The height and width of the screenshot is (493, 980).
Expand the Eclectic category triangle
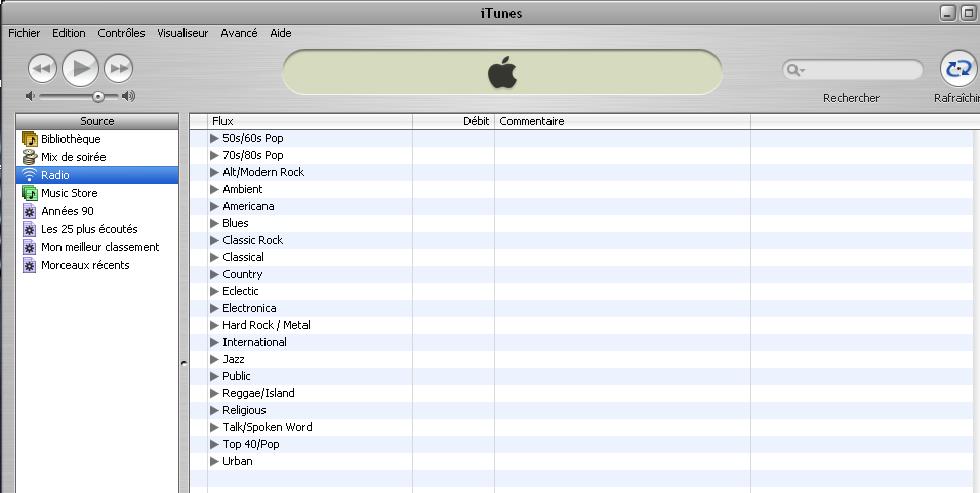tap(214, 291)
